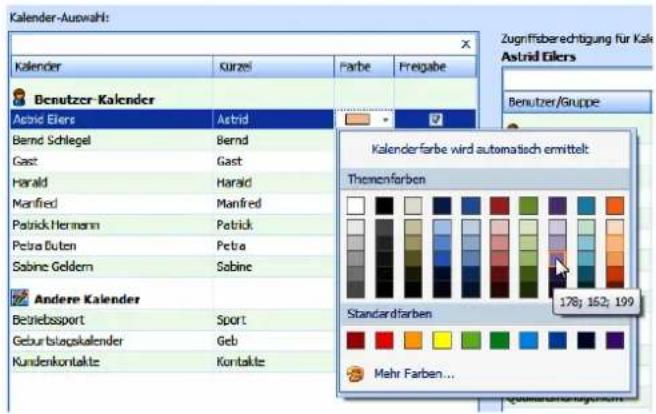Viewport: 656px width, 414px height.
Task: Click the current color swatch for Astrid Eilers
Action: pyautogui.click(x=357, y=120)
